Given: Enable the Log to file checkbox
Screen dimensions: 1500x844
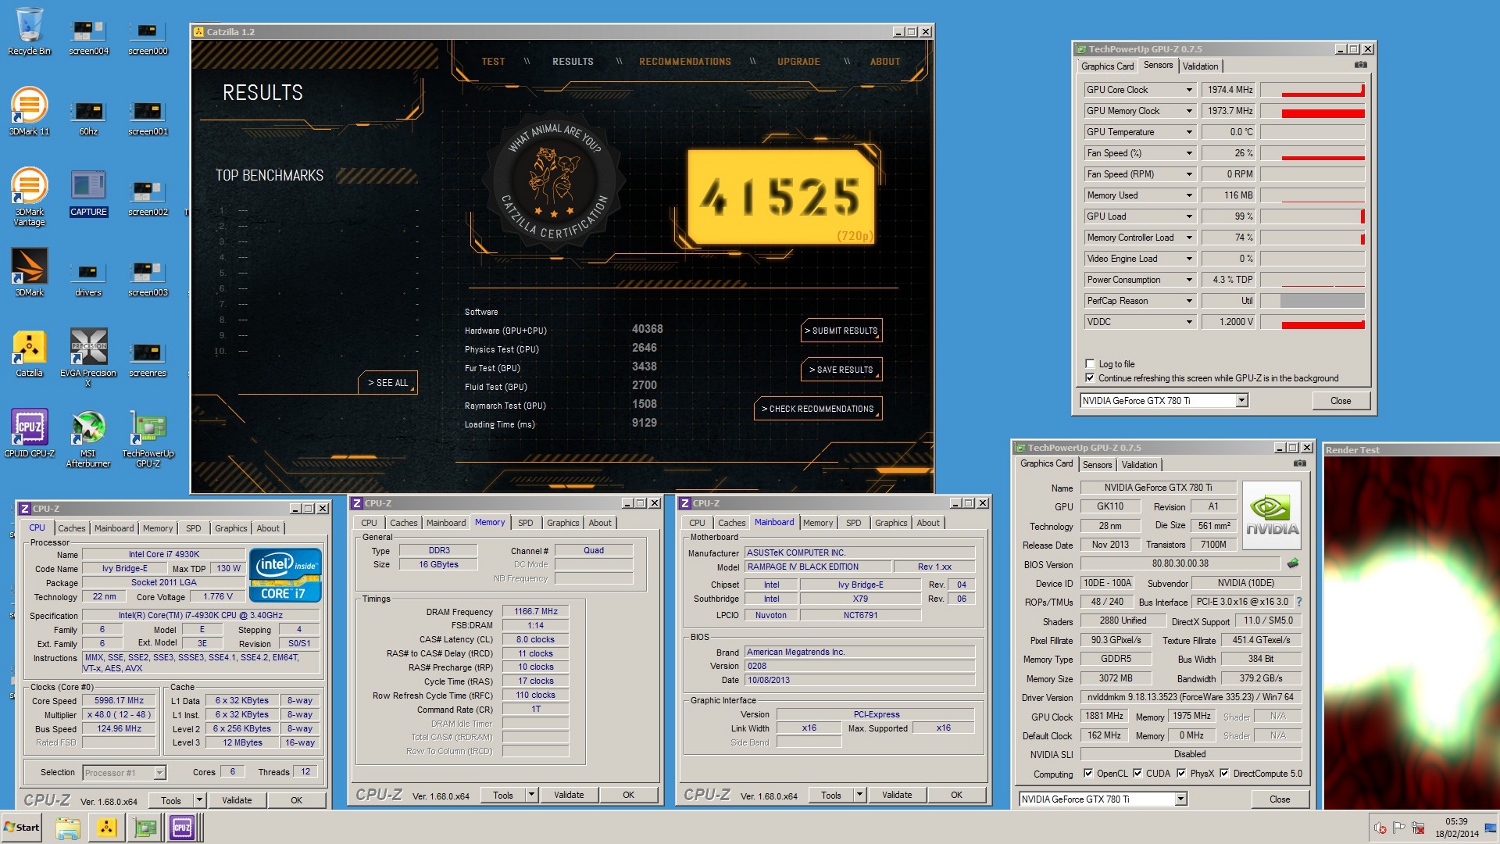Looking at the screenshot, I should 1090,364.
